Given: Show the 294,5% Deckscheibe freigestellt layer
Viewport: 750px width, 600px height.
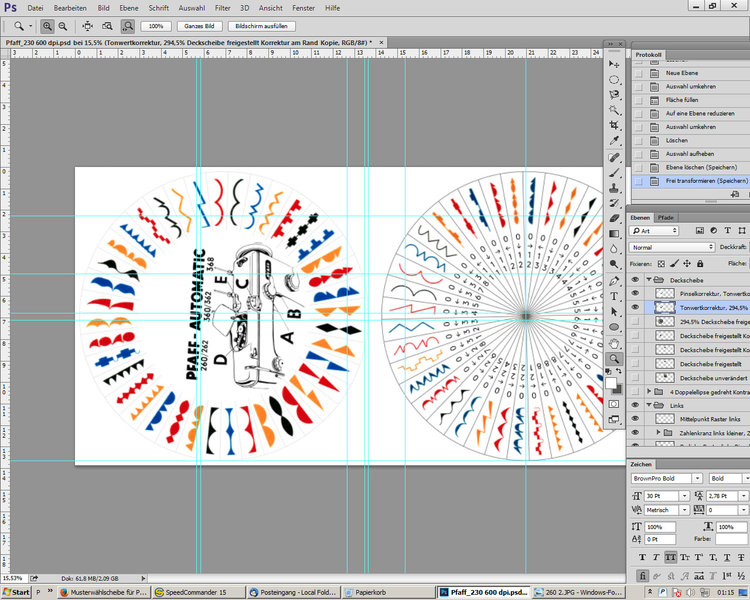Looking at the screenshot, I should 635,322.
